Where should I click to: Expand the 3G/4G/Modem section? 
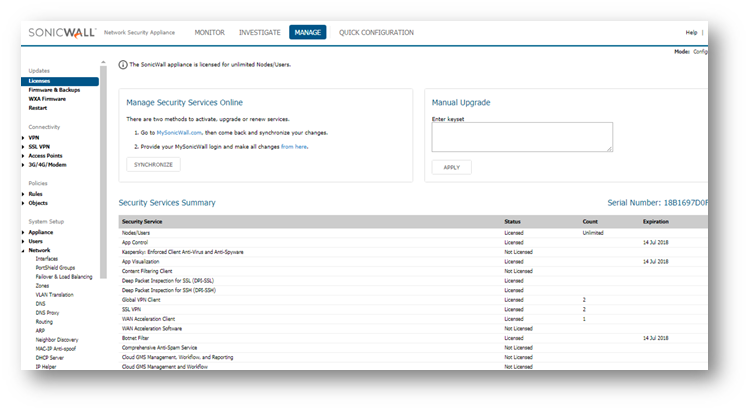23,164
